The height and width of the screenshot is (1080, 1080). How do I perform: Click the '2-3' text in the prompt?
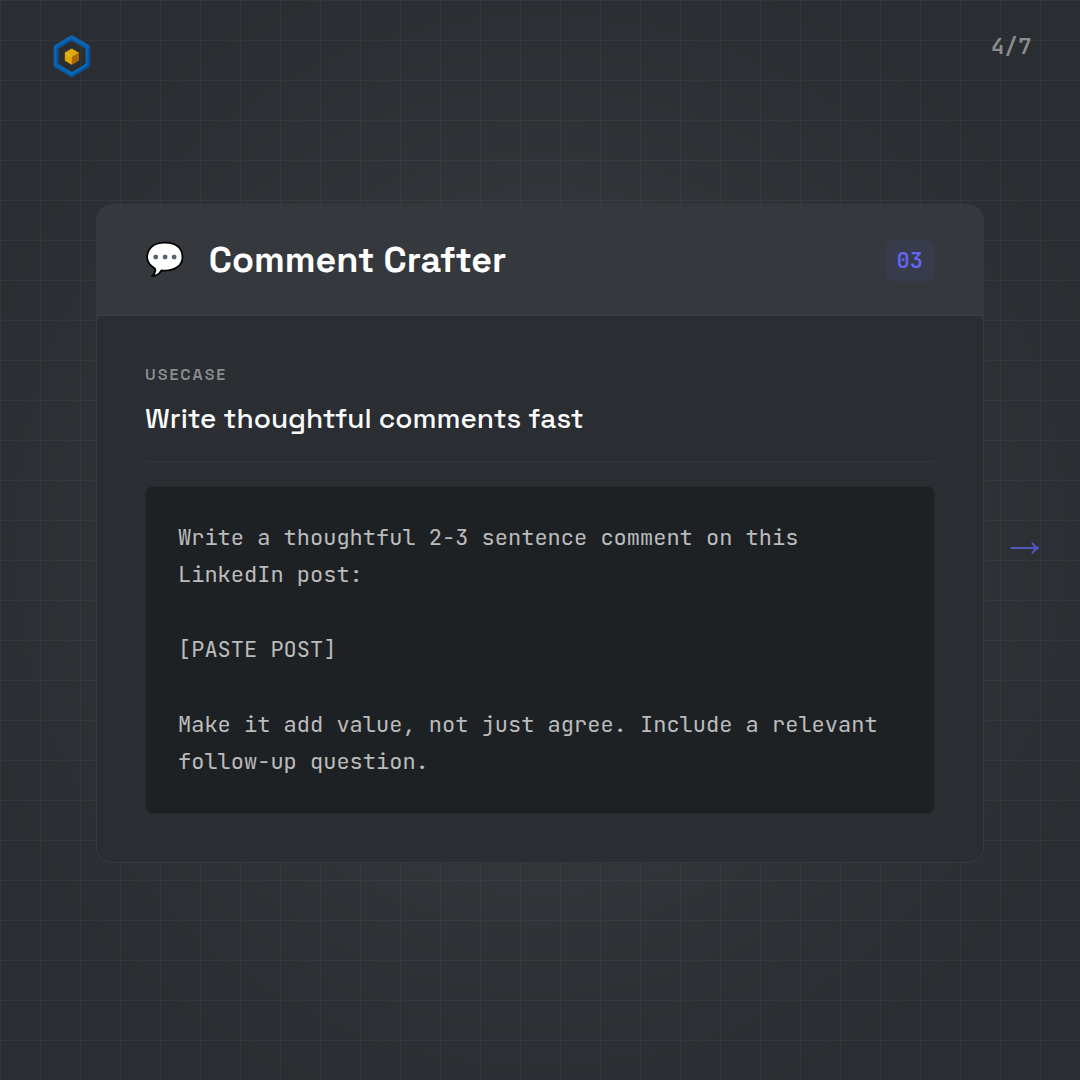click(448, 538)
